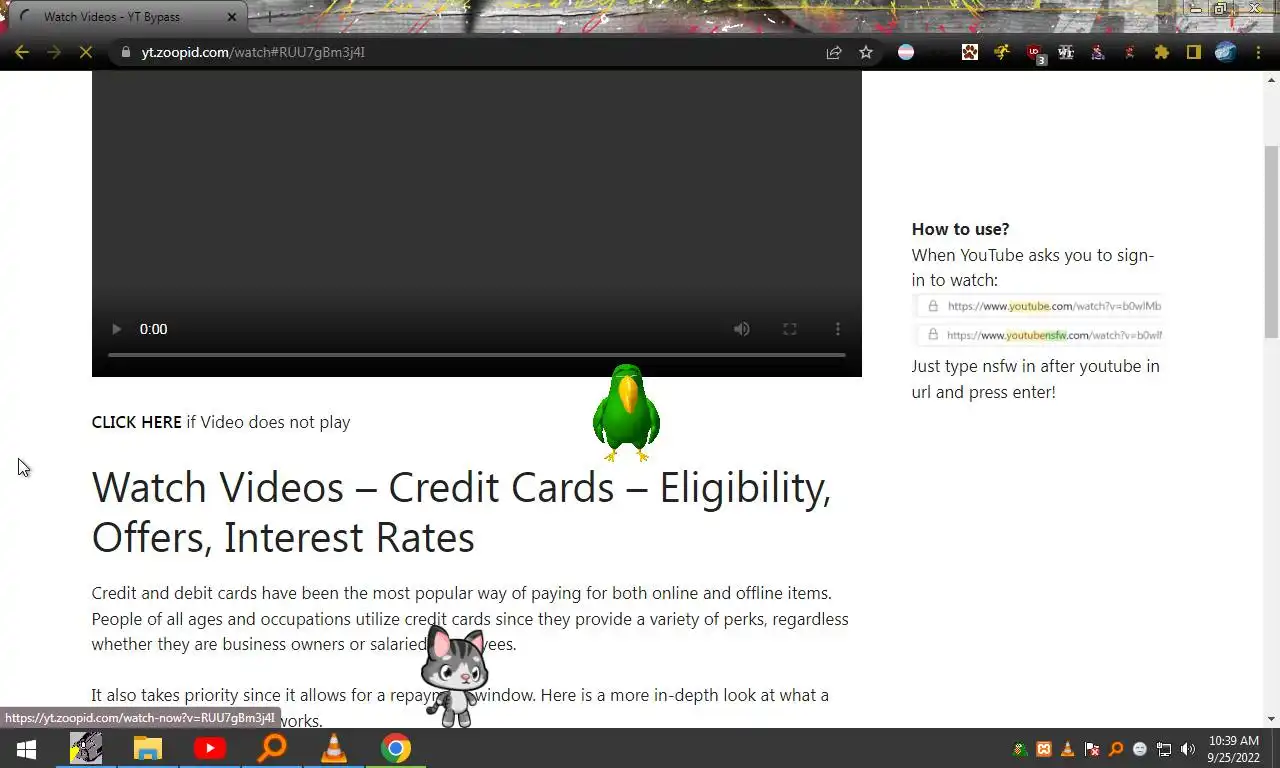Open the Chrome three-dot menu
This screenshot has height=768, width=1280.
pyautogui.click(x=1258, y=52)
